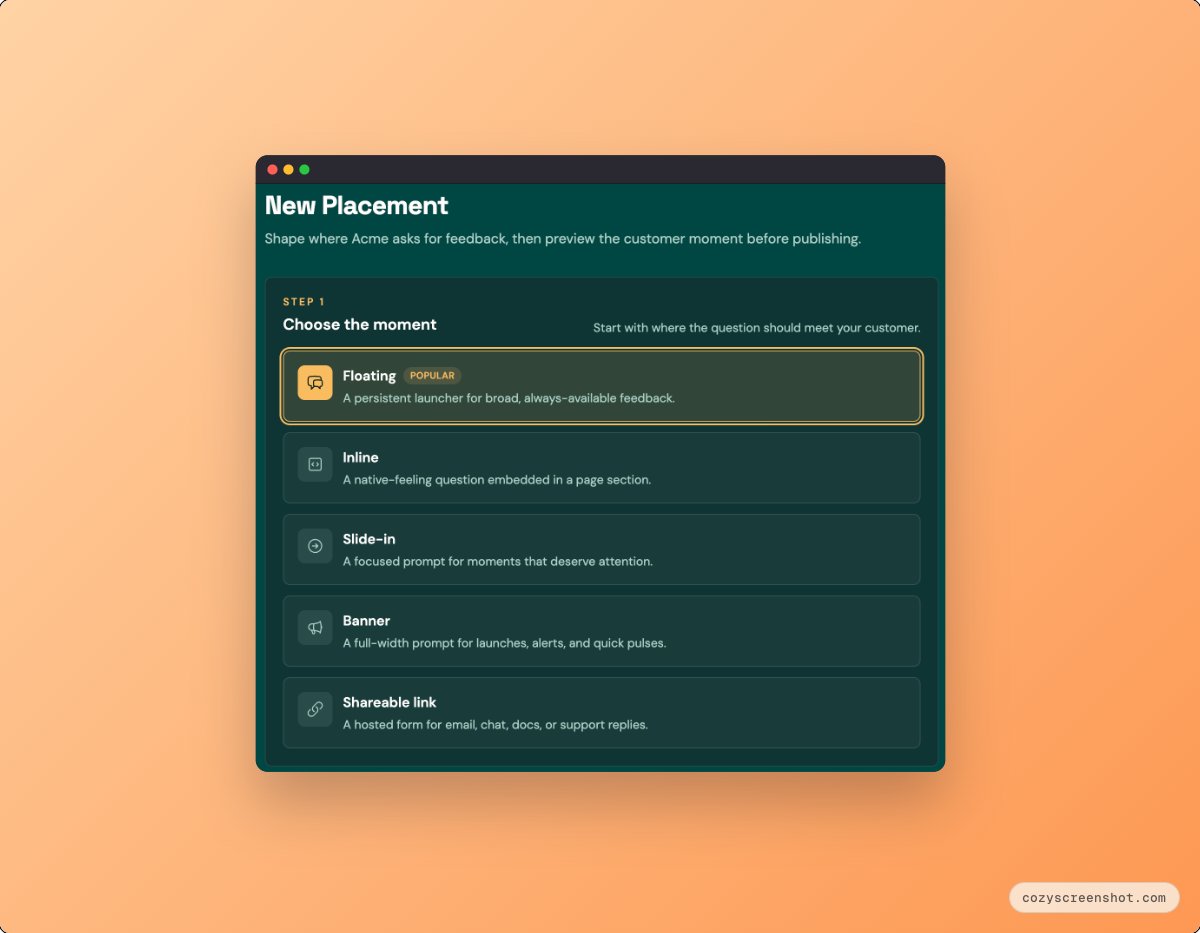This screenshot has height=933, width=1200.
Task: Click the 'New Placement' heading
Action: [357, 206]
